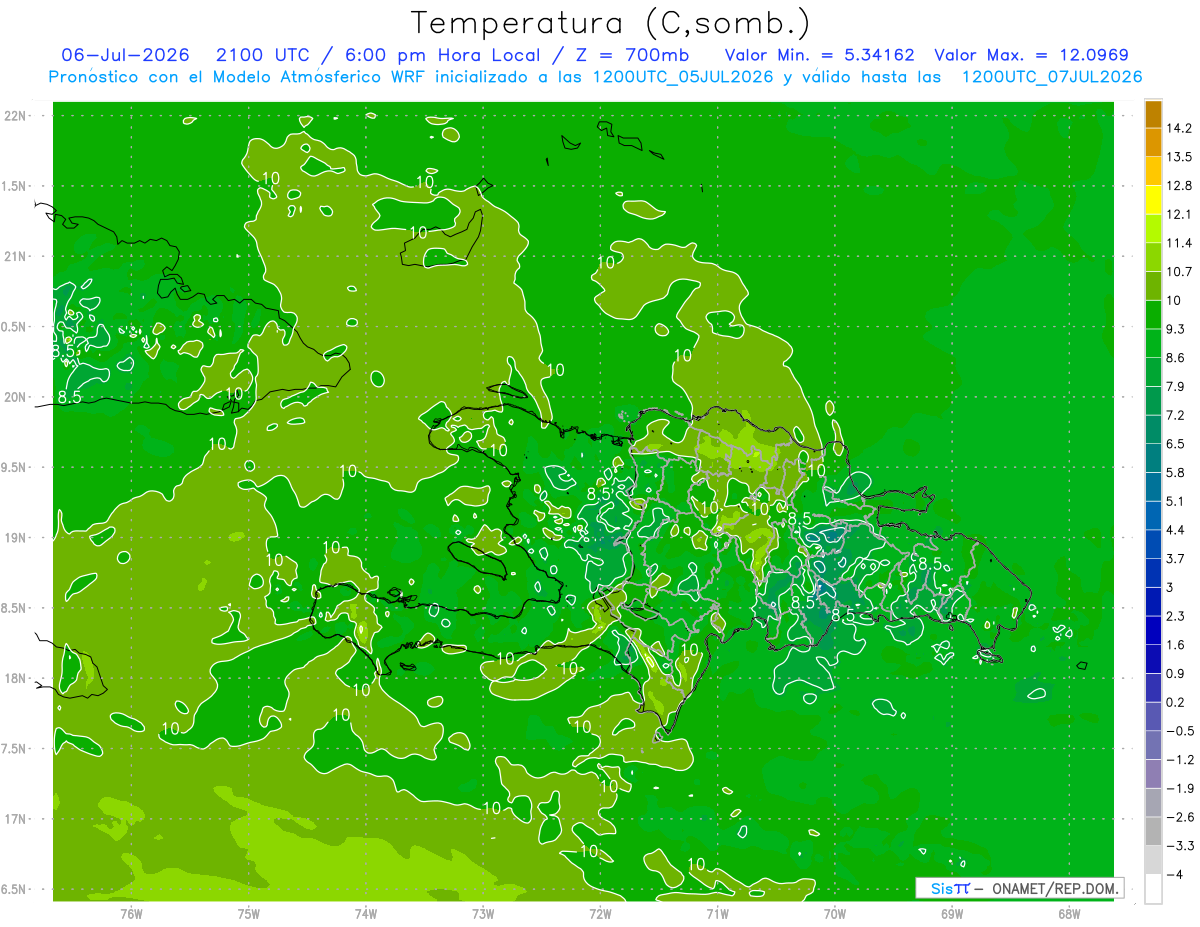Click the "0.9" color scale value
Viewport: 1200px width, 927px height.
(1176, 673)
